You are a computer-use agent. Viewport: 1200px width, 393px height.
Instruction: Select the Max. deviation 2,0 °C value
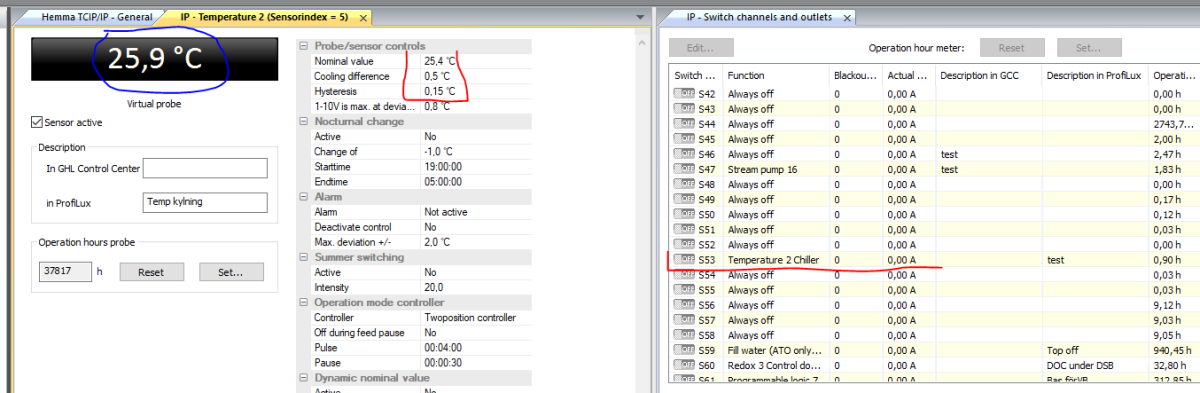(475, 242)
